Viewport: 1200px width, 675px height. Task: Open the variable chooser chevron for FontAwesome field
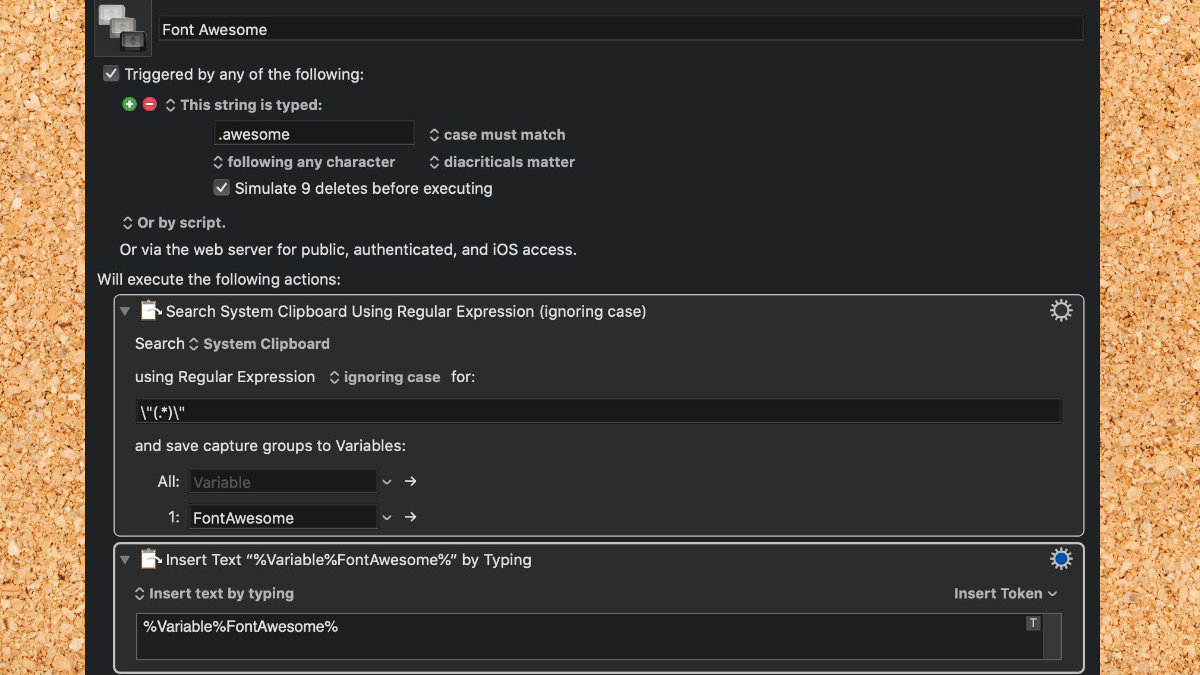tap(387, 517)
